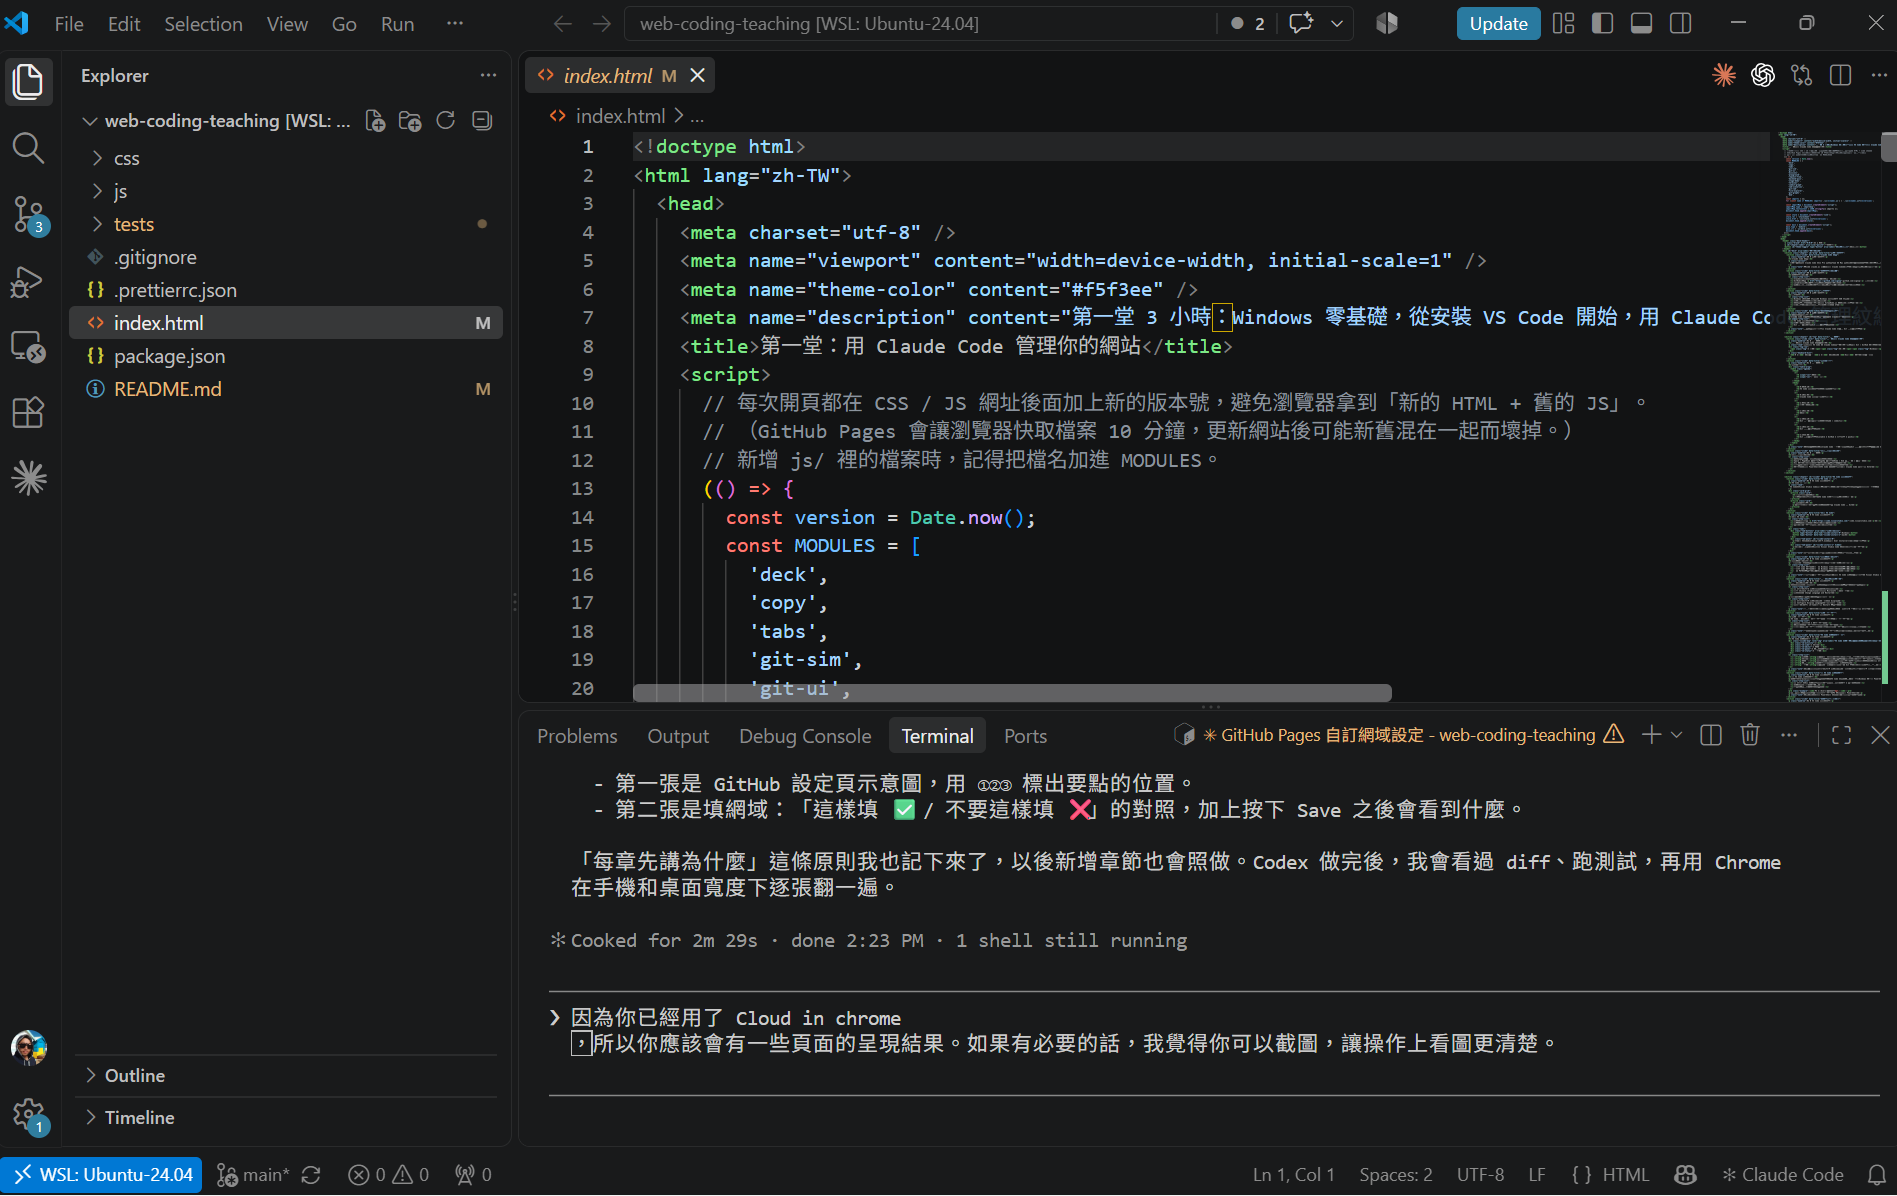Click main* branch in status bar
1897x1196 pixels.
tap(255, 1175)
